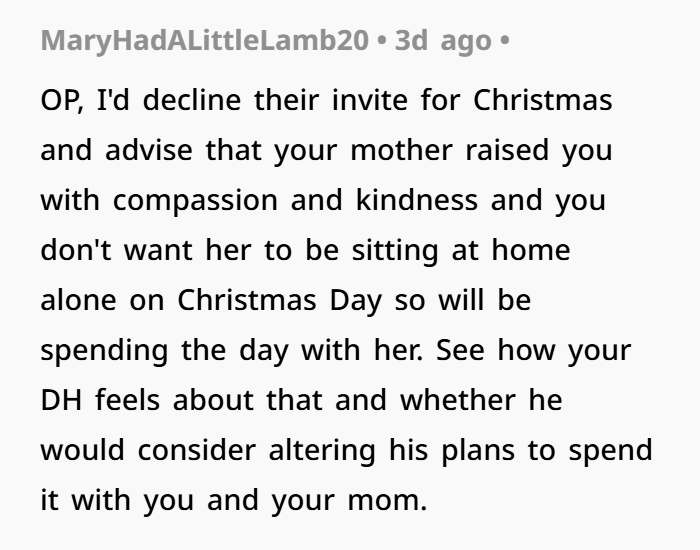Click the word 'plans' in comment

click(x=478, y=450)
